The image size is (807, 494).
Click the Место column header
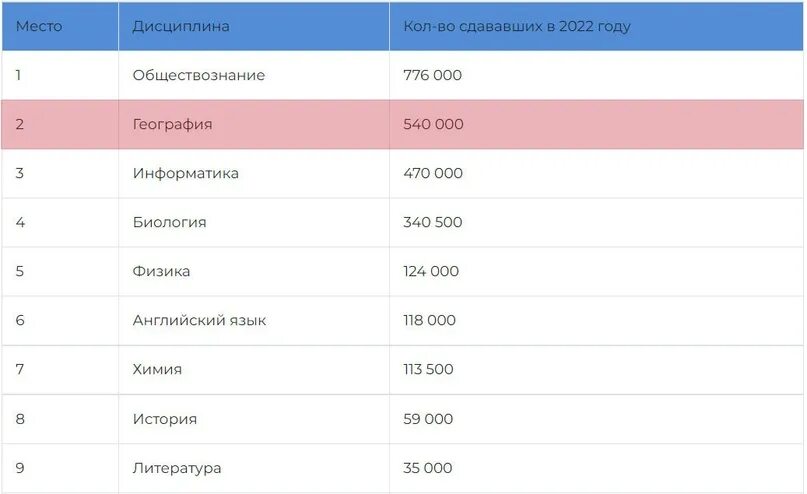[60, 26]
